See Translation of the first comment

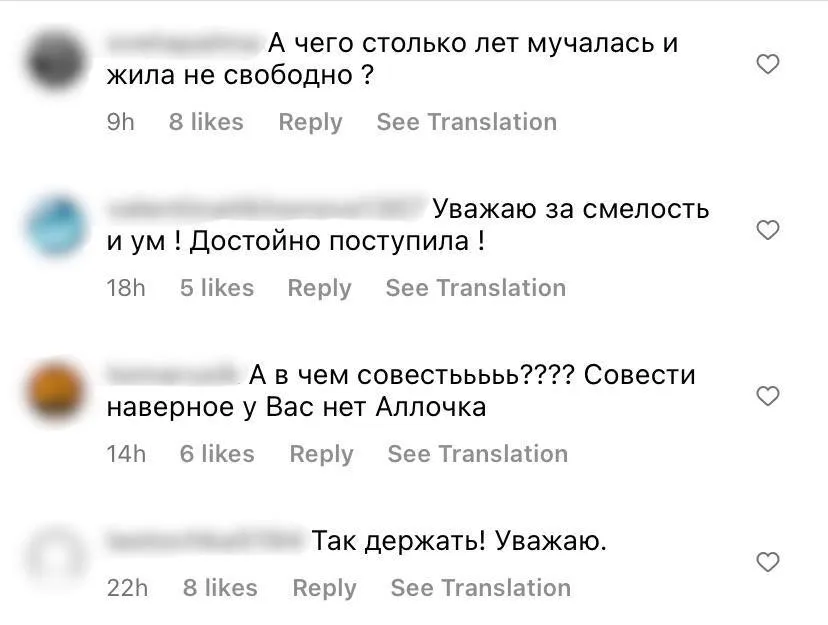pos(466,121)
